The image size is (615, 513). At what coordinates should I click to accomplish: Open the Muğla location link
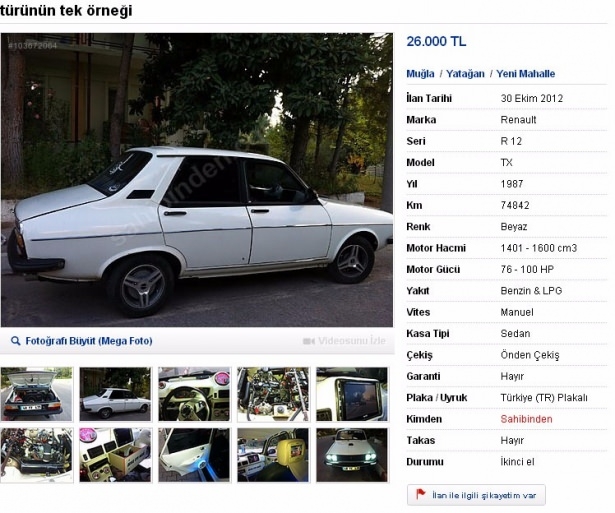pos(420,74)
